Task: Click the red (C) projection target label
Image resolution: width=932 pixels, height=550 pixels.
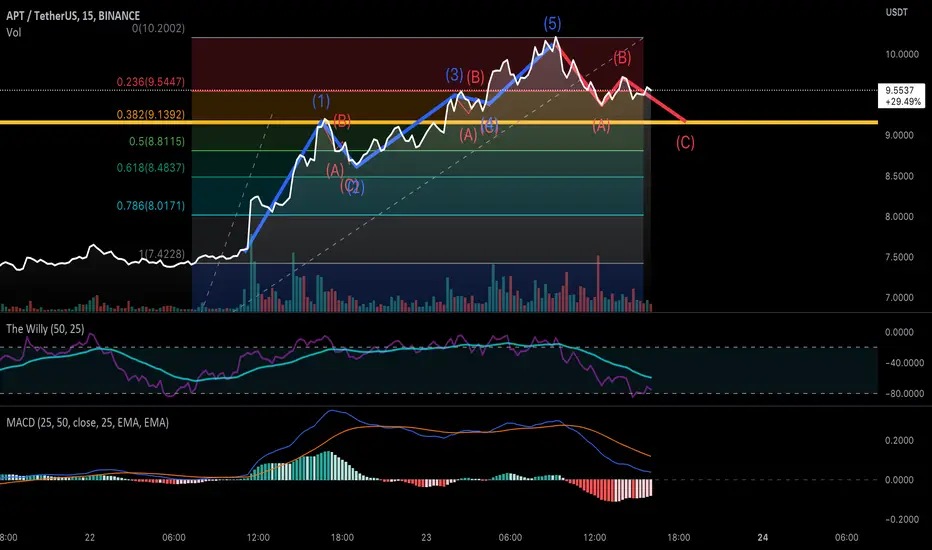Action: (685, 142)
